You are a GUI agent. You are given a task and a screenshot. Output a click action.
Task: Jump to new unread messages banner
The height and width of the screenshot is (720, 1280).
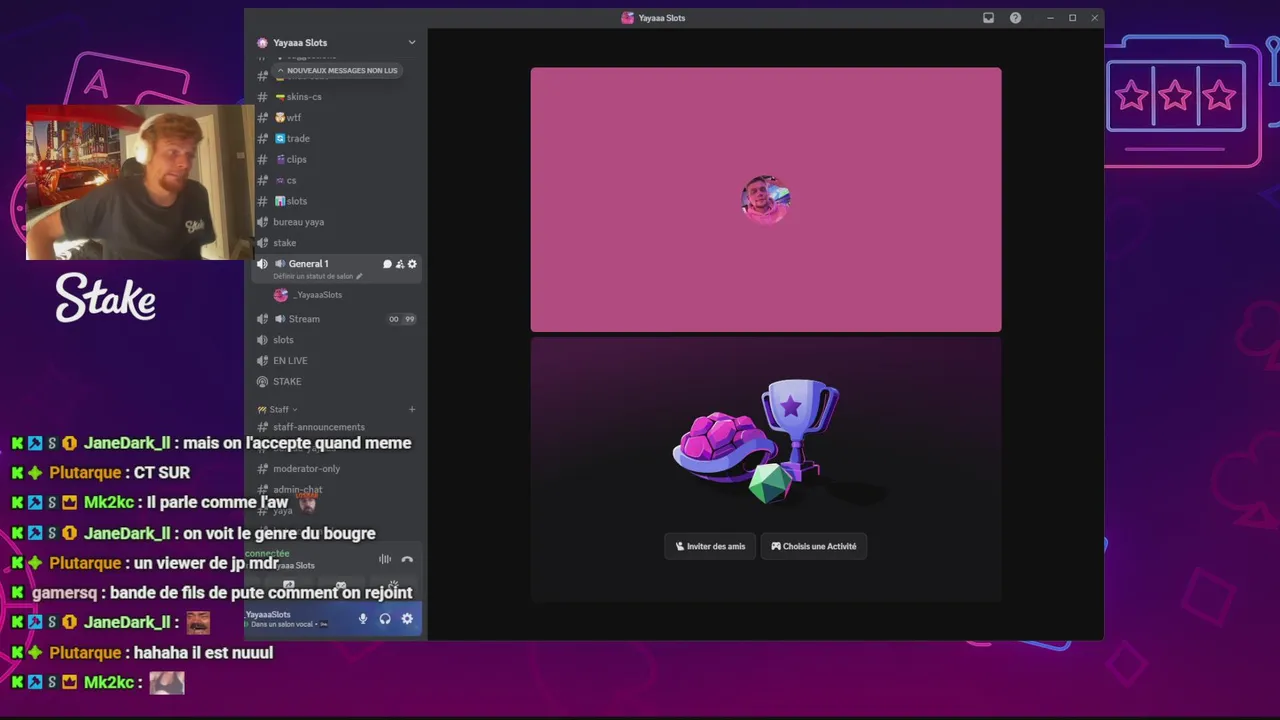click(x=337, y=70)
